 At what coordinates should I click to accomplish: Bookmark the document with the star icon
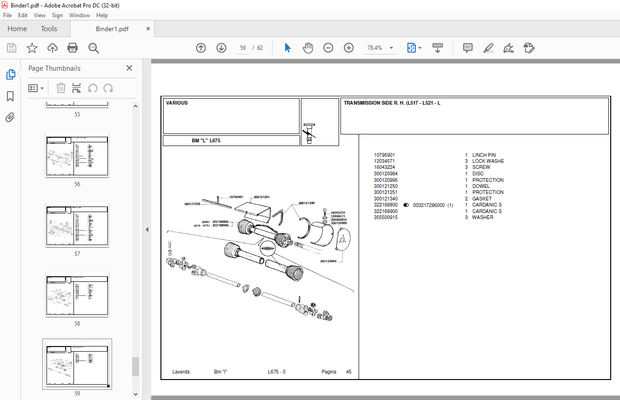[x=32, y=48]
